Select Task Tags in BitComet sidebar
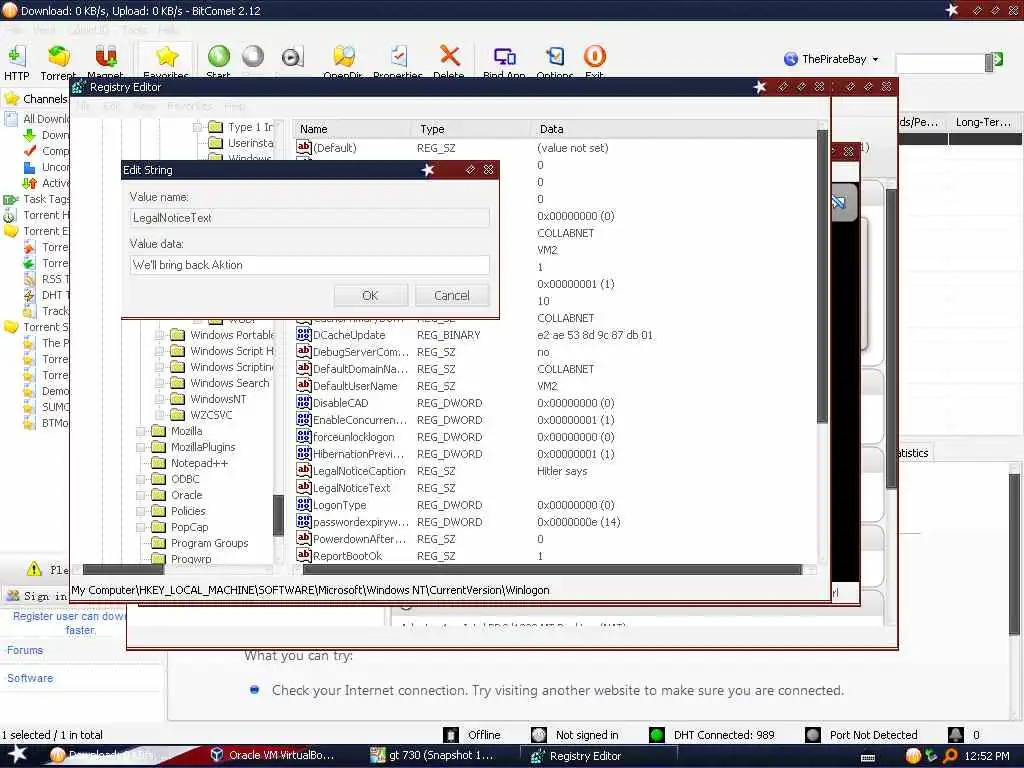The height and width of the screenshot is (768, 1024). click(x=46, y=199)
